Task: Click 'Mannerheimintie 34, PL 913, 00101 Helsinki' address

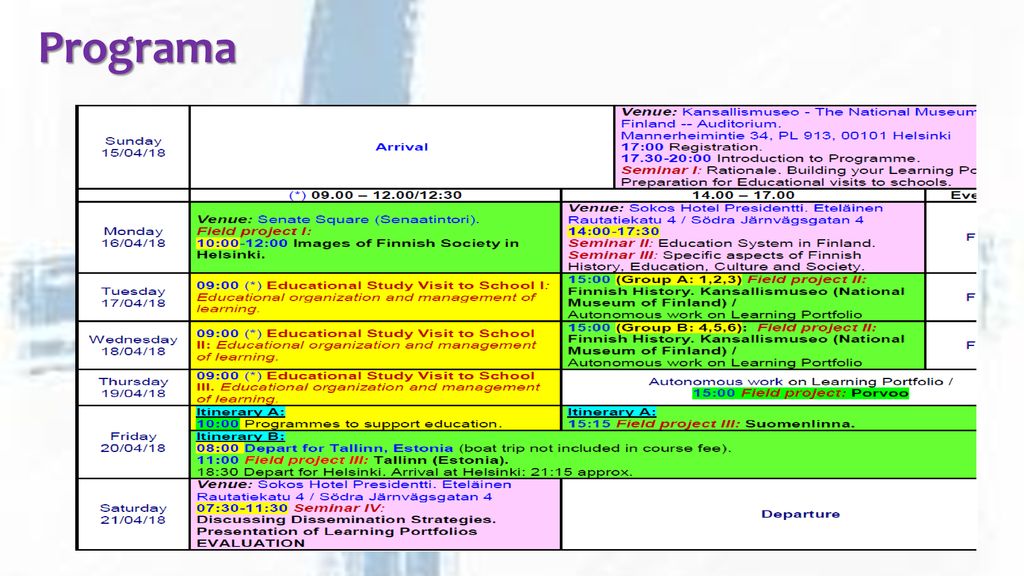Action: point(786,136)
